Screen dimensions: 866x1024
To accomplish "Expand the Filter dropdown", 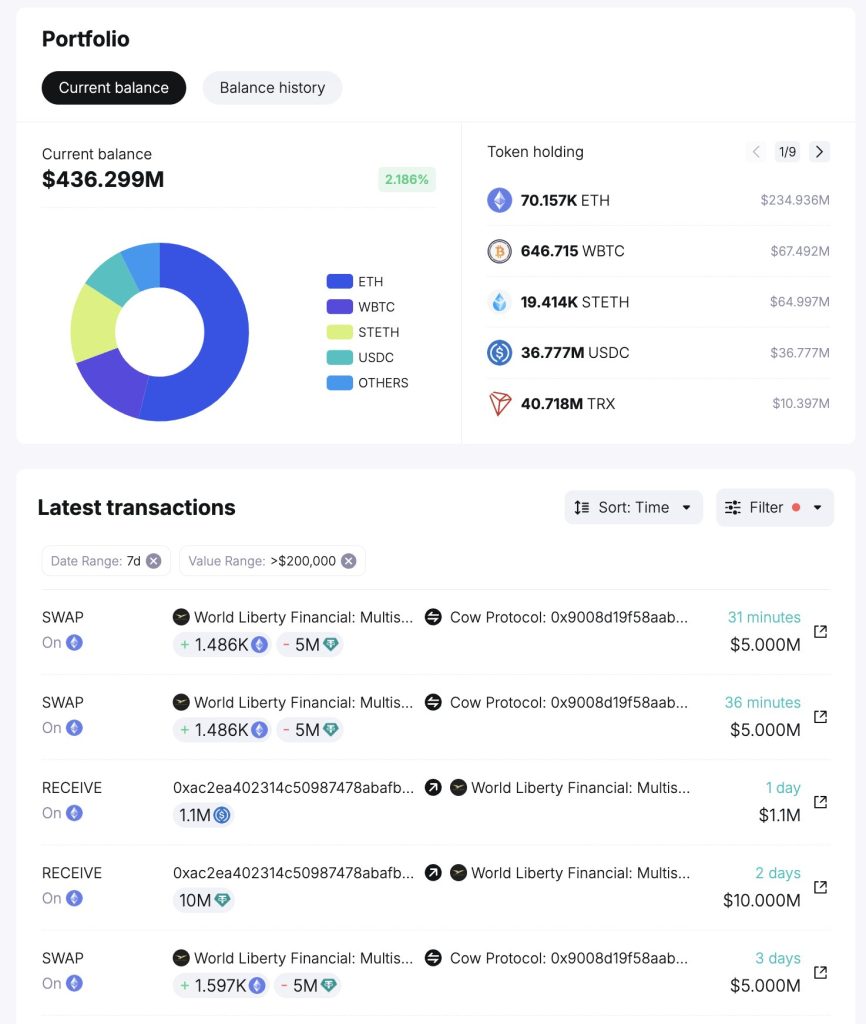I will point(774,507).
